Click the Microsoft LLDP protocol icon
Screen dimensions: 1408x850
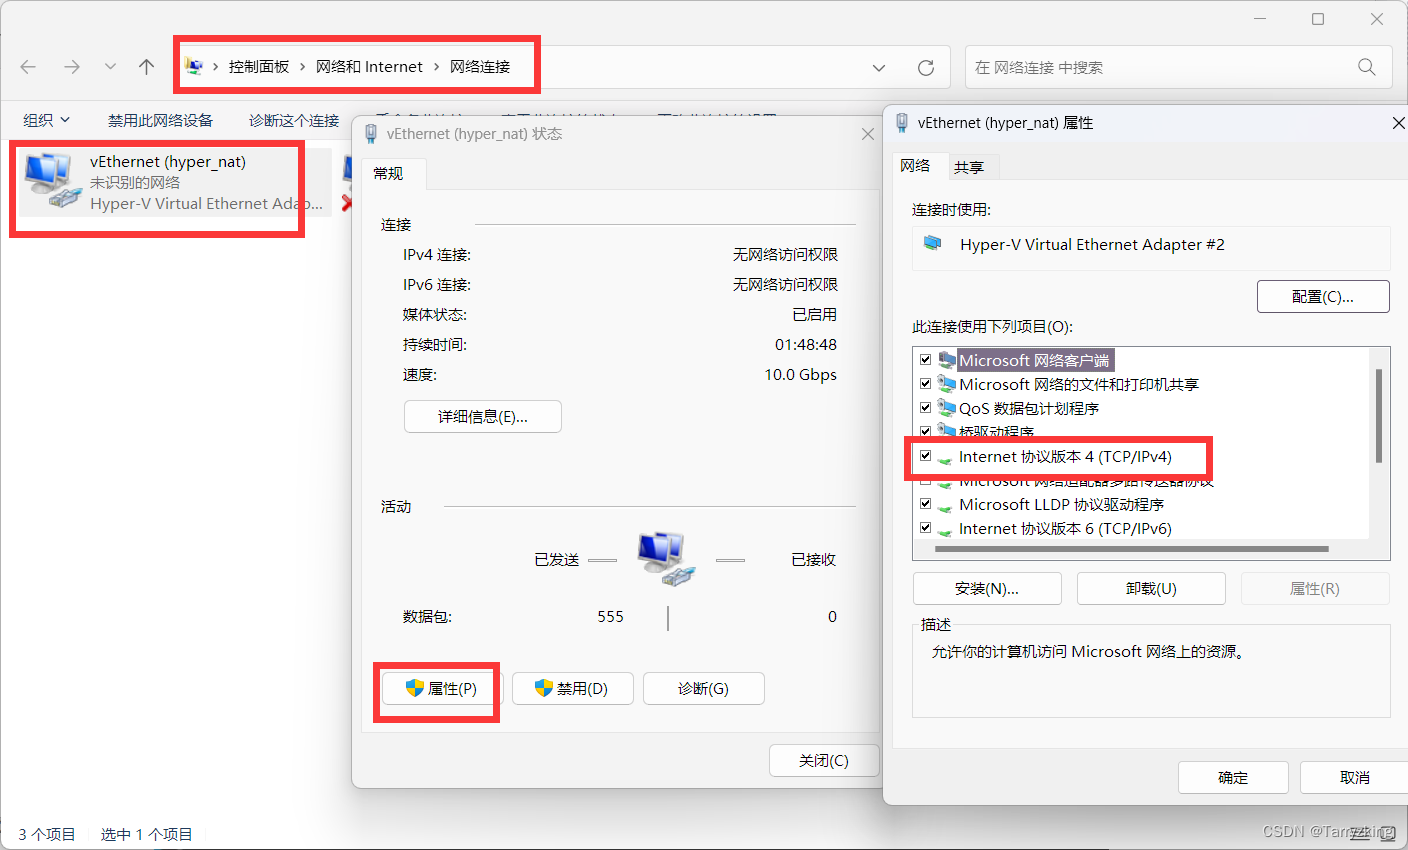pyautogui.click(x=945, y=506)
